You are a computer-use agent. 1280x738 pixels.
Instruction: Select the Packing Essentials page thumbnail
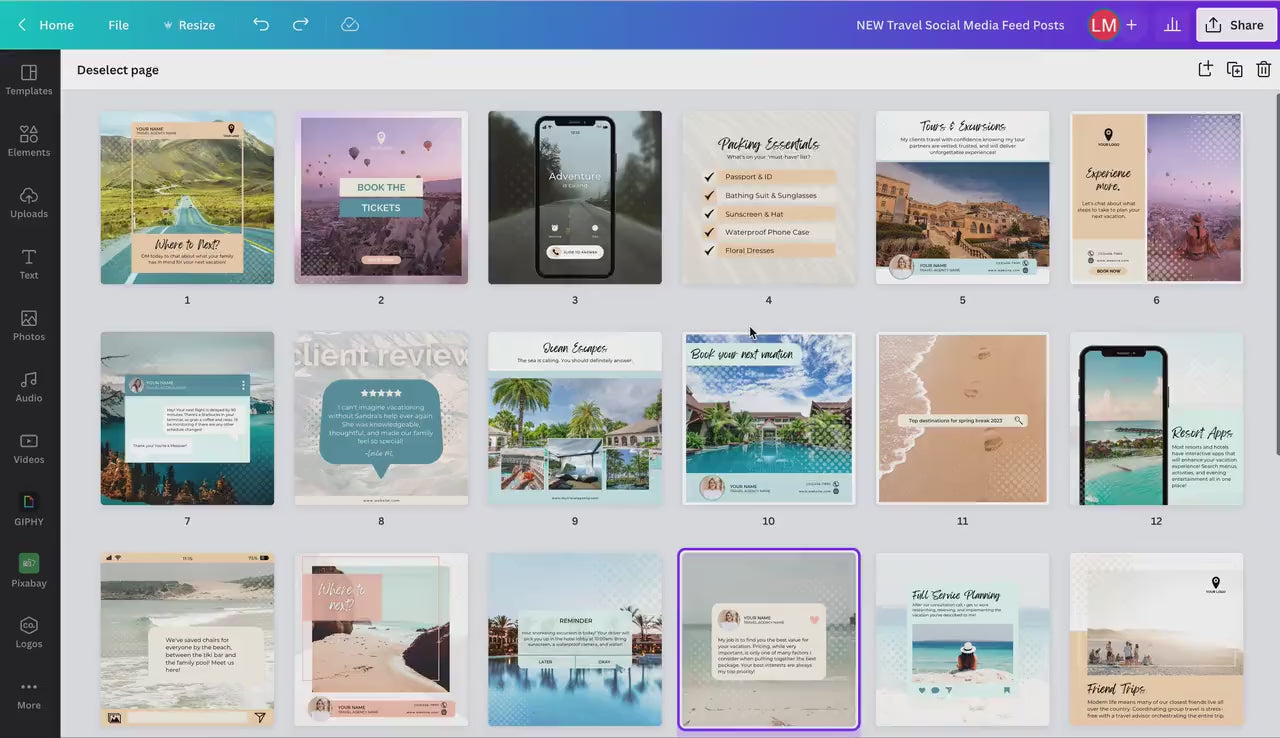[x=768, y=197]
